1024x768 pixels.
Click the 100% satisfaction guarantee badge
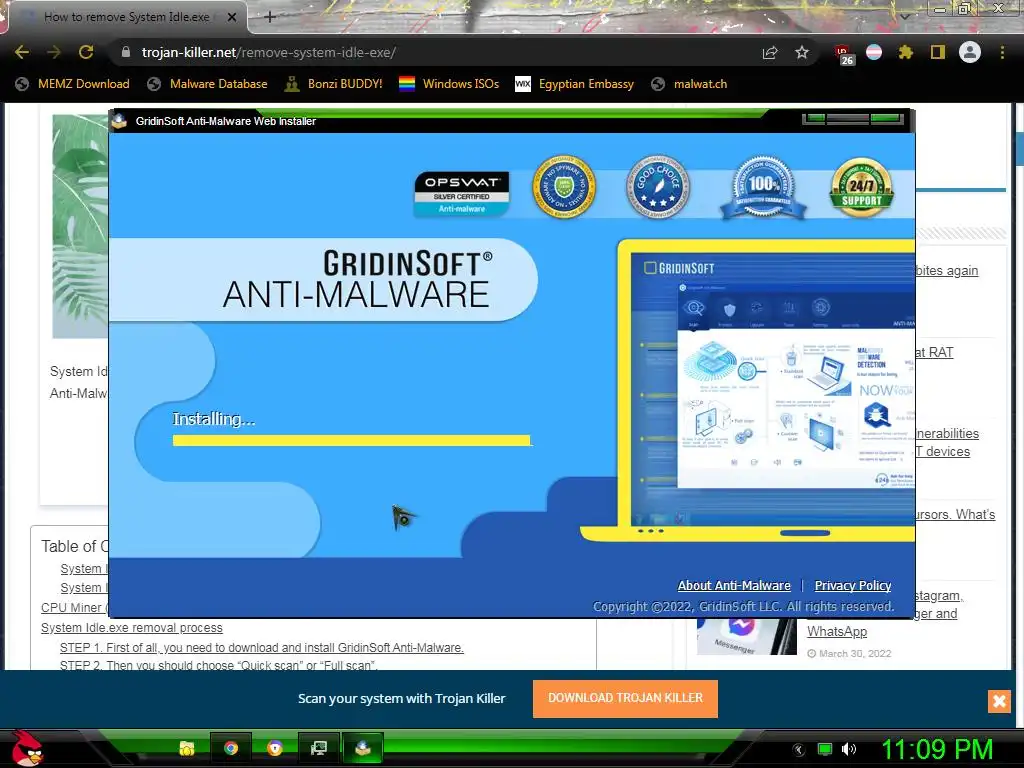(x=763, y=187)
